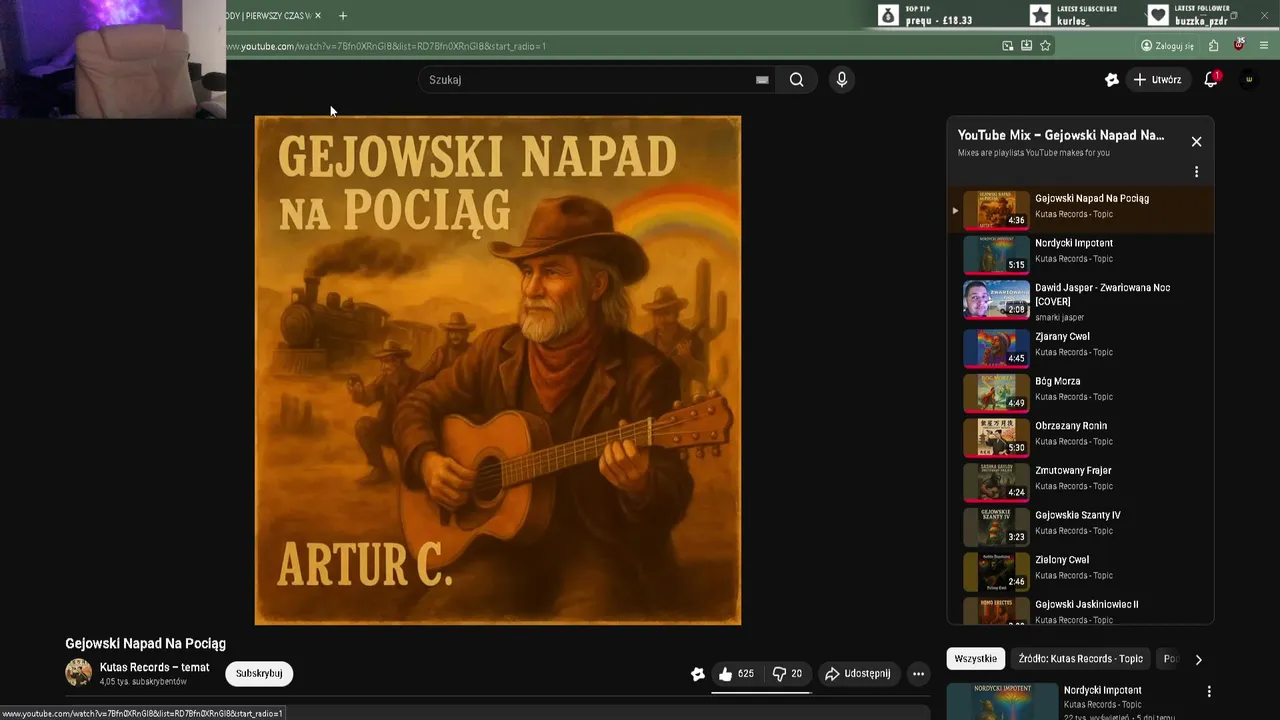Click the star icon left of Utwórz
The height and width of the screenshot is (720, 1280).
(1111, 80)
